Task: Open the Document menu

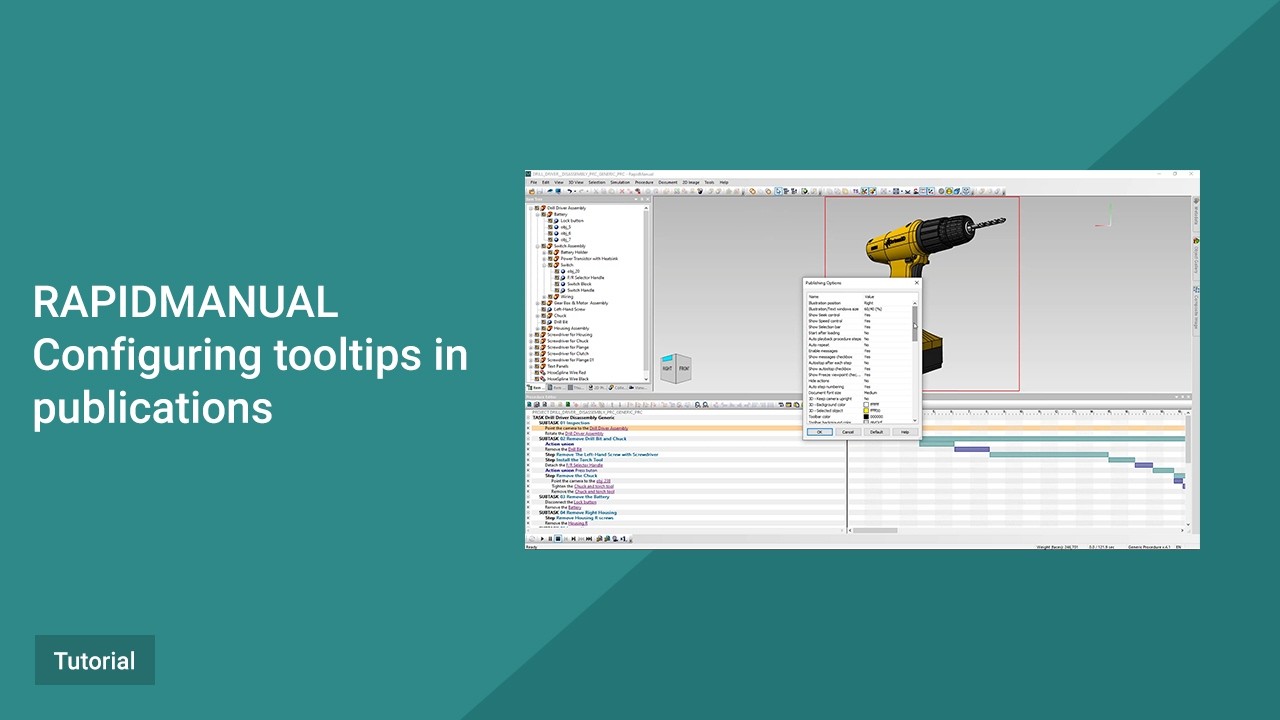Action: tap(668, 182)
